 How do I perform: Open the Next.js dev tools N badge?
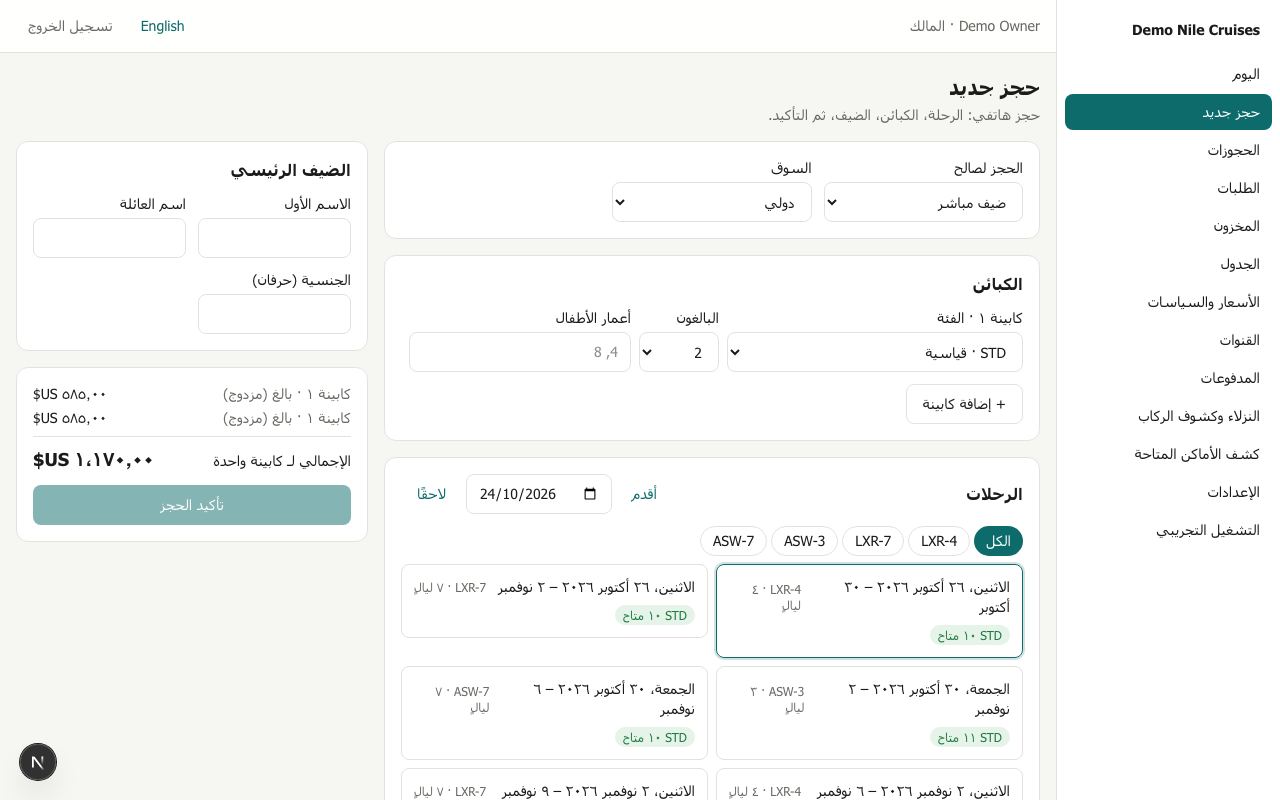coord(38,762)
